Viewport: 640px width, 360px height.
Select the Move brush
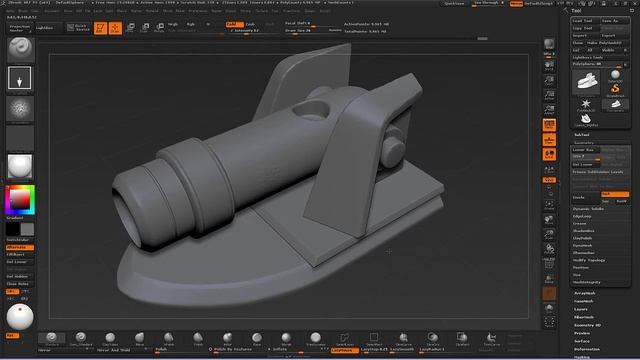139,339
